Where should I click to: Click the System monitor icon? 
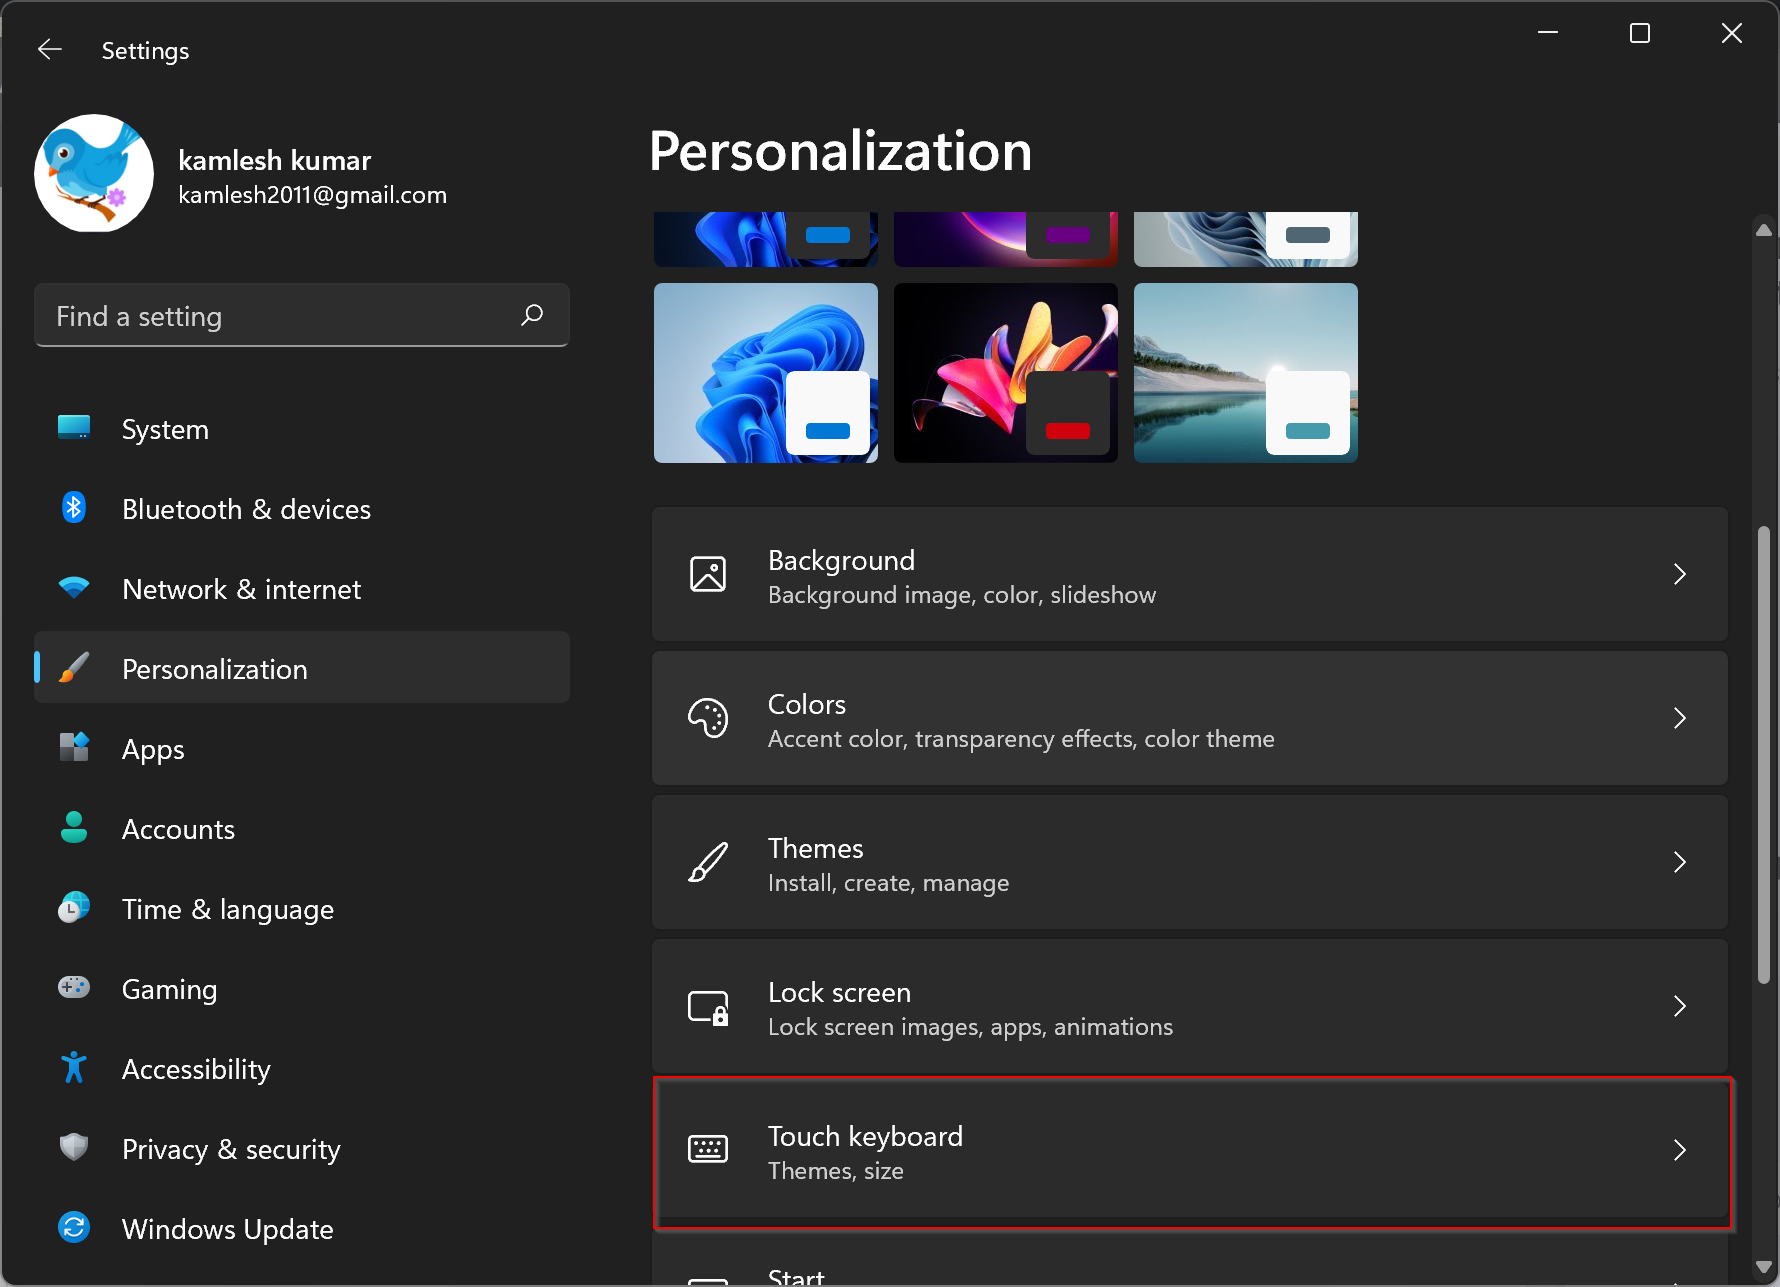[x=74, y=428]
